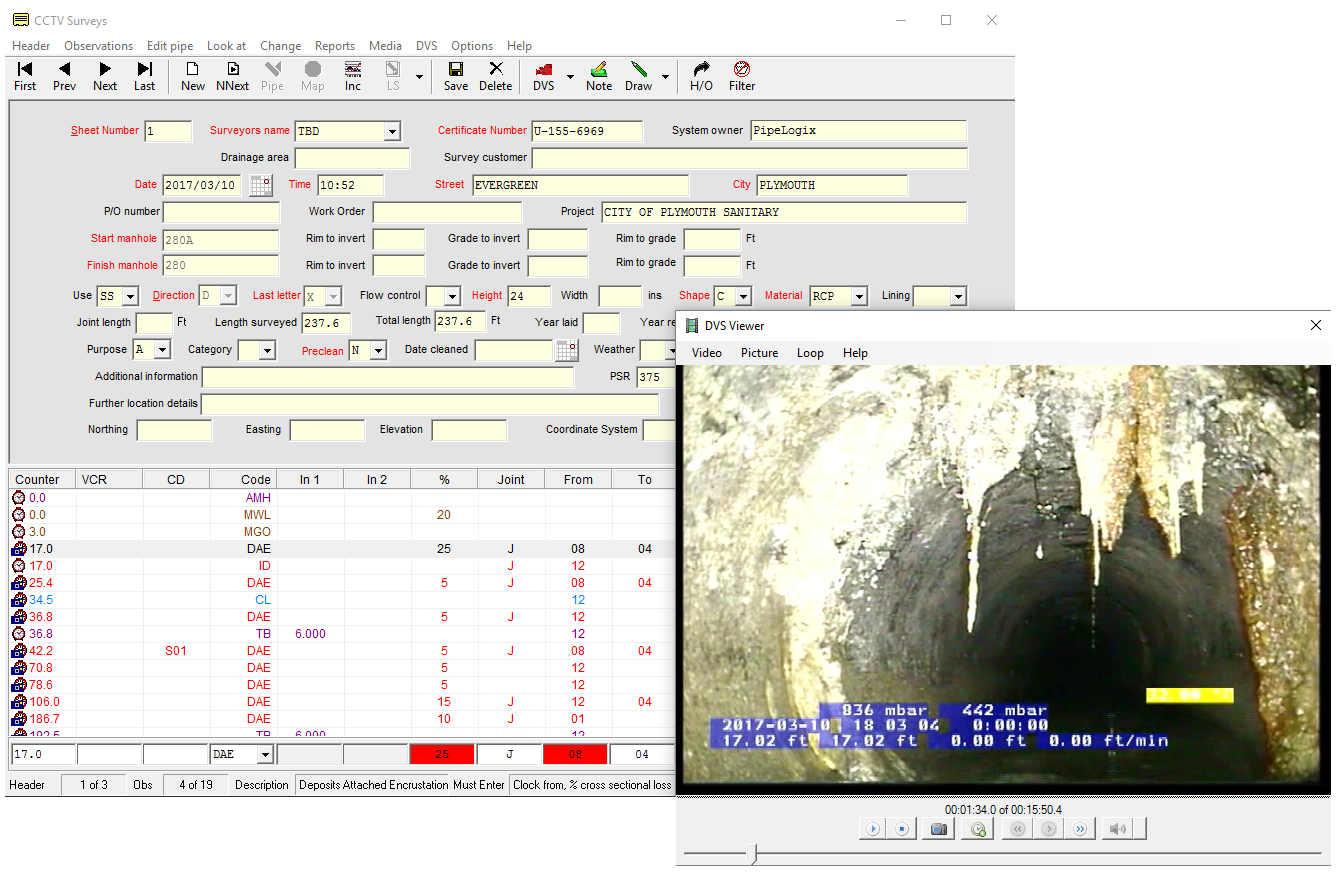Screen dimensions: 1339x872
Task: Open the Purpose dropdown showing A
Action: 162,350
